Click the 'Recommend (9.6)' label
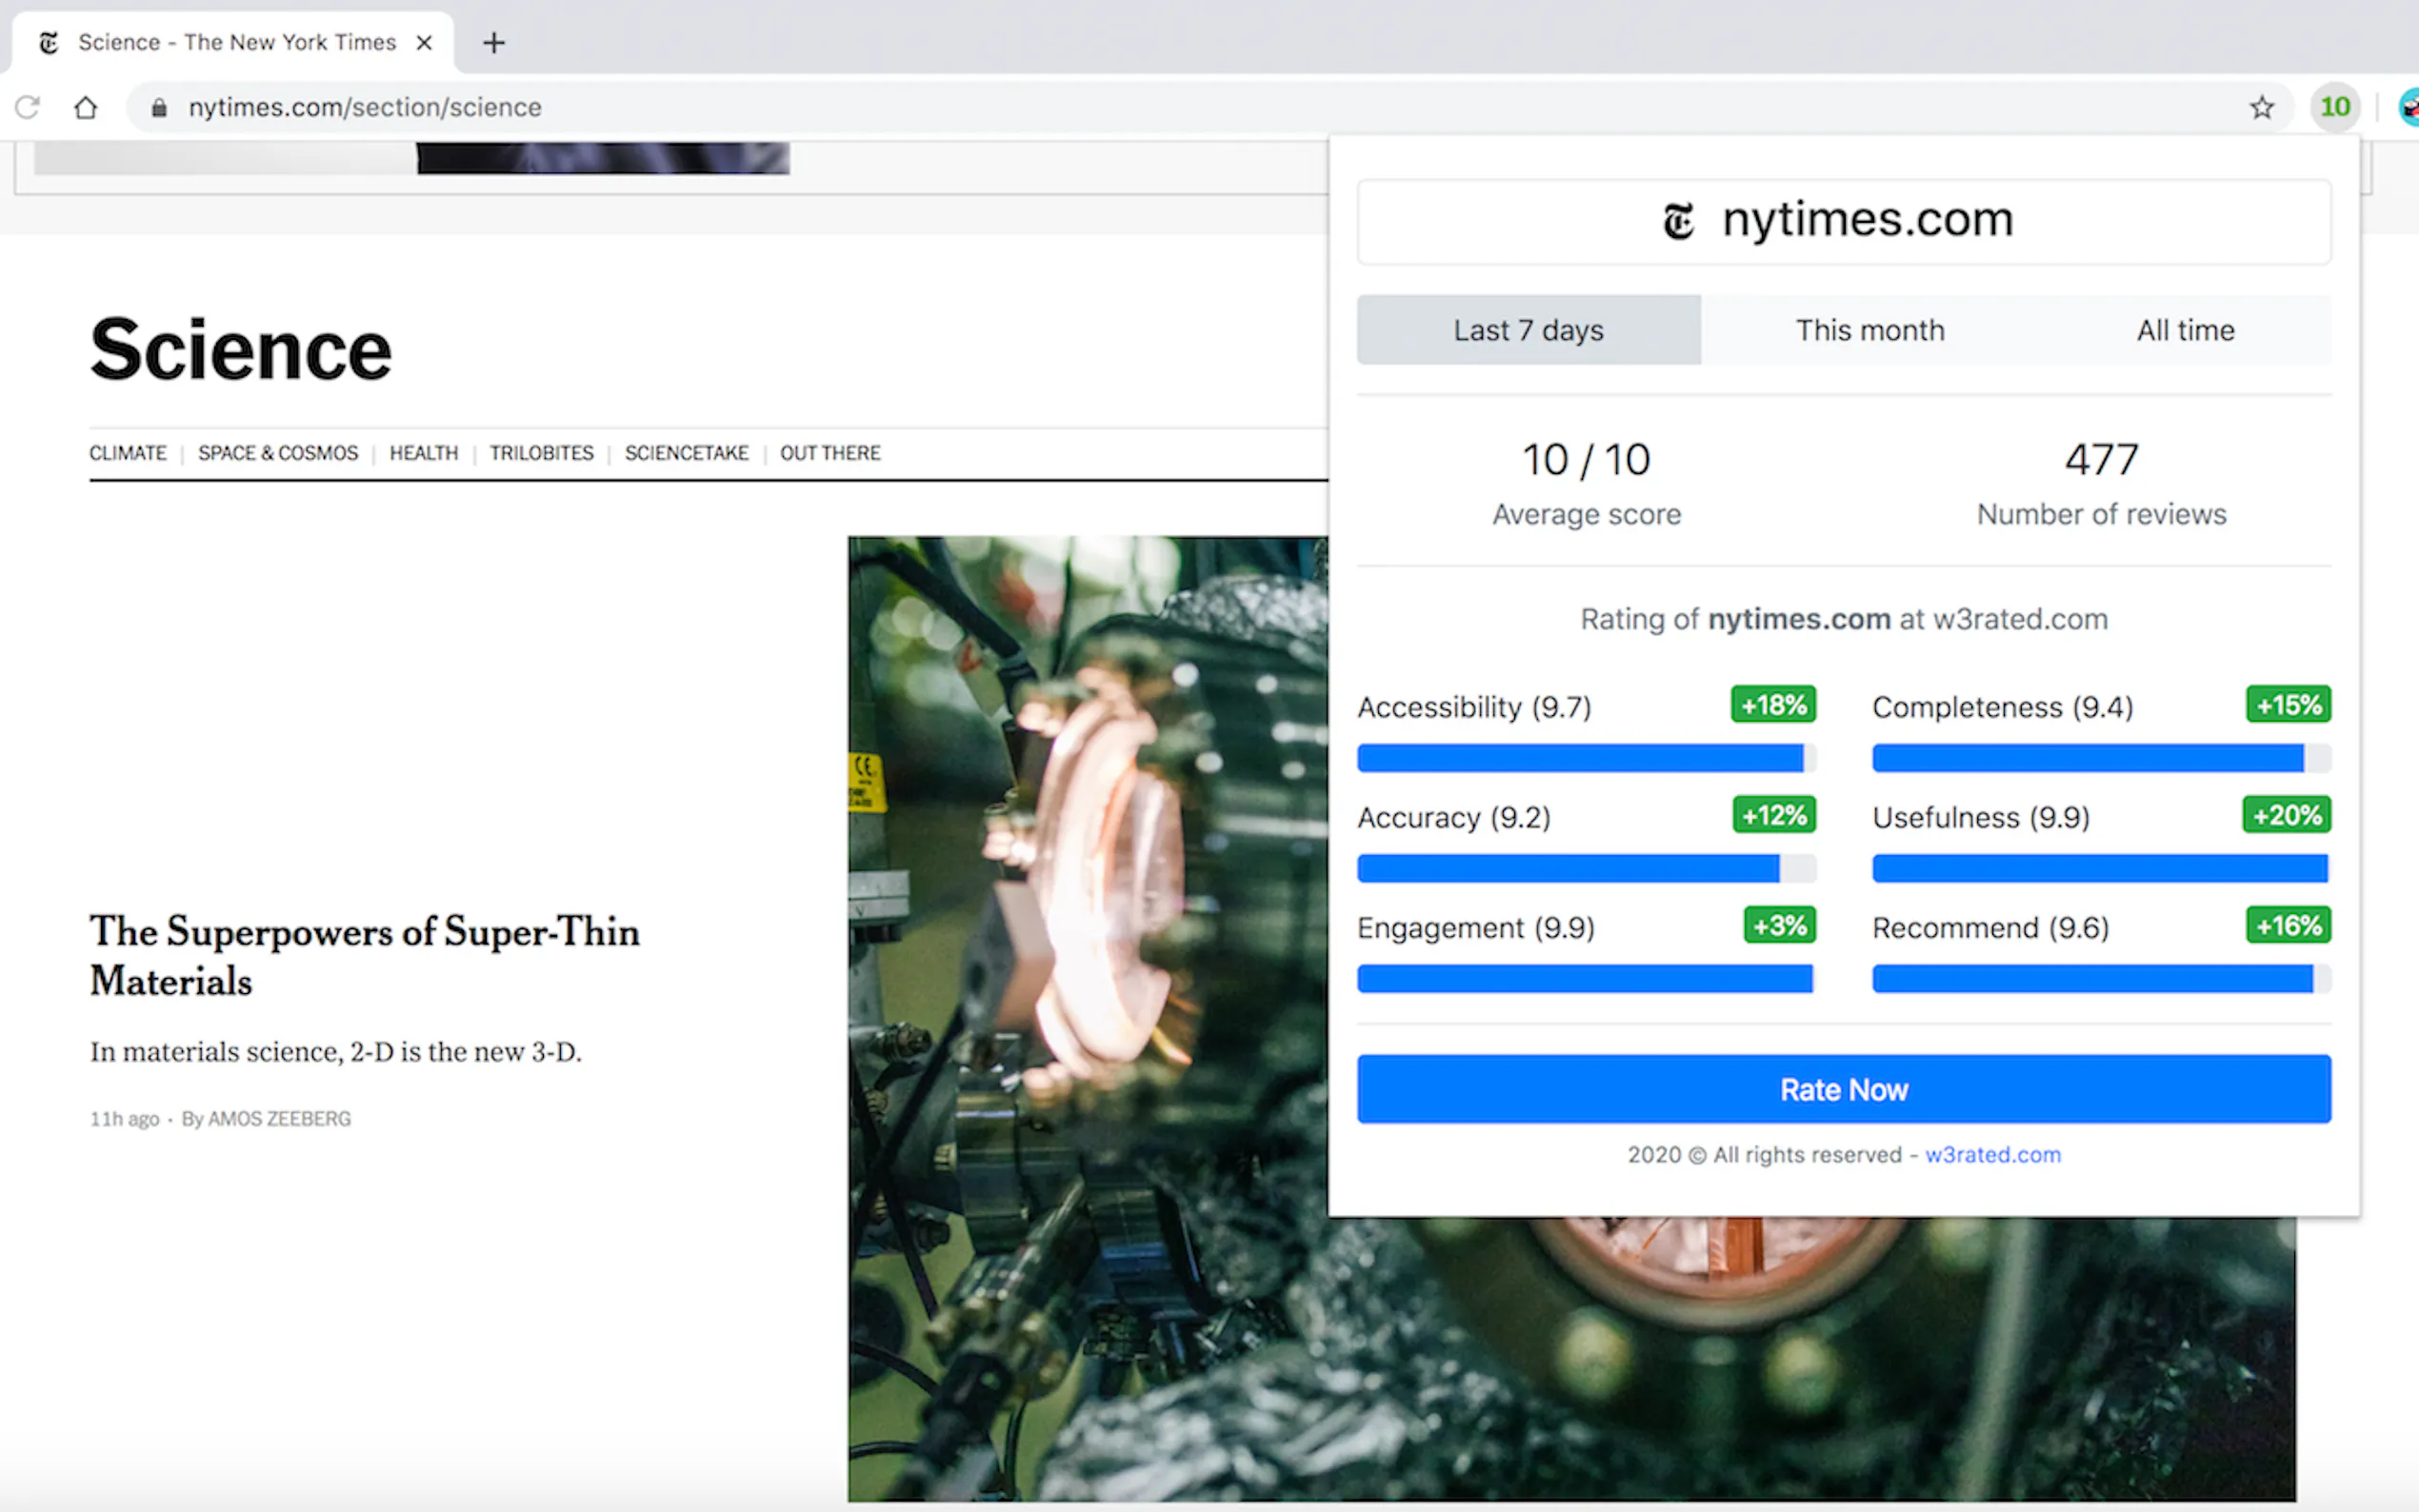The image size is (2419, 1512). [x=1990, y=928]
